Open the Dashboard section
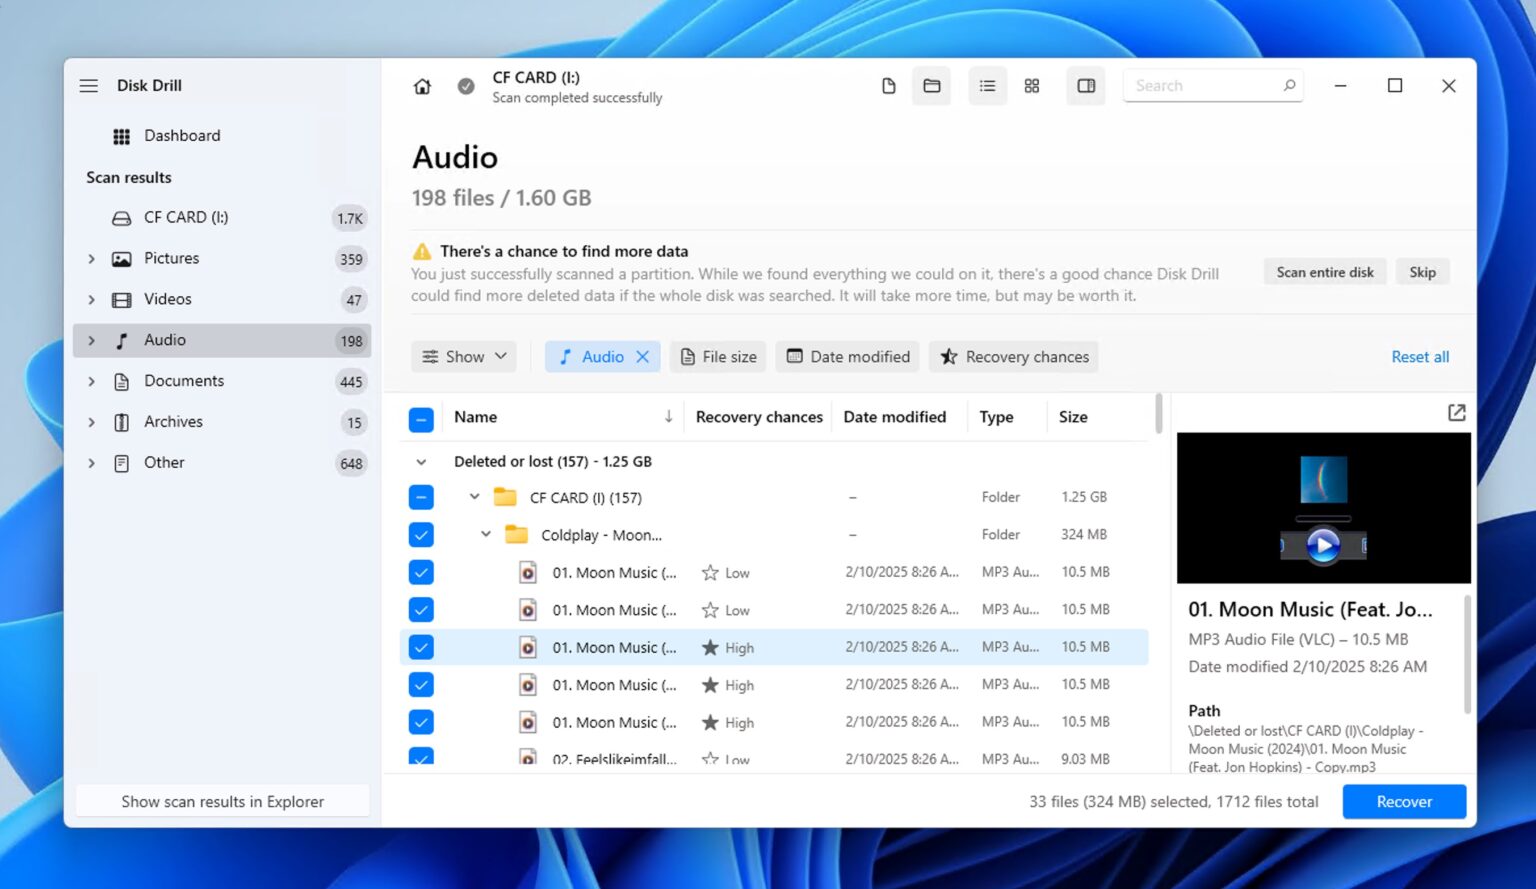This screenshot has height=889, width=1536. [x=182, y=135]
